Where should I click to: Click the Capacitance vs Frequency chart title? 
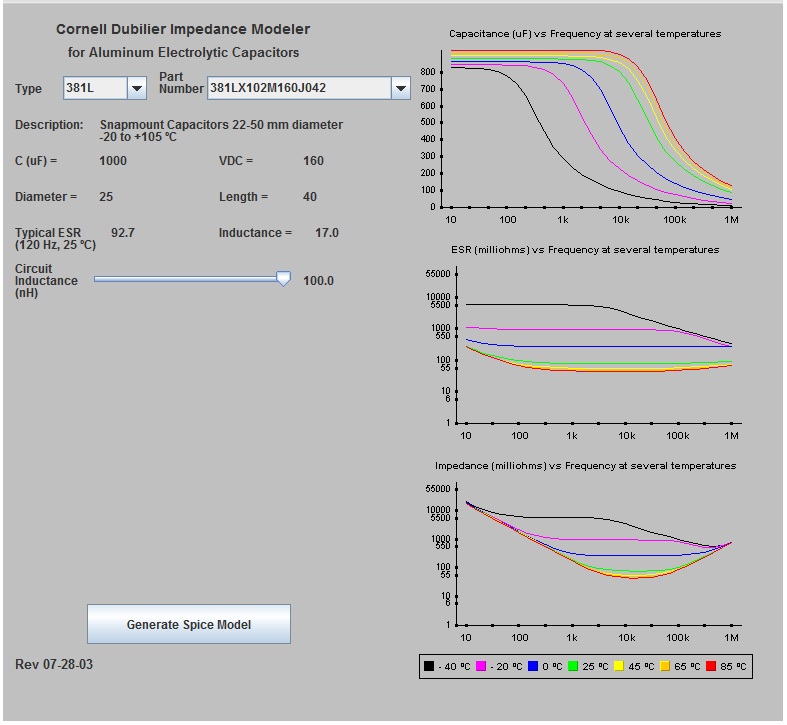coord(585,34)
